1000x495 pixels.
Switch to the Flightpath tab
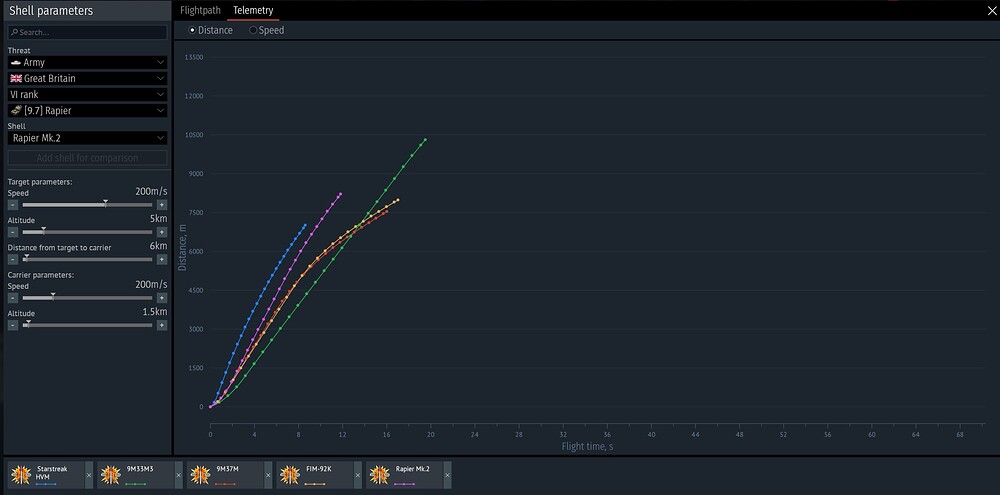point(200,10)
